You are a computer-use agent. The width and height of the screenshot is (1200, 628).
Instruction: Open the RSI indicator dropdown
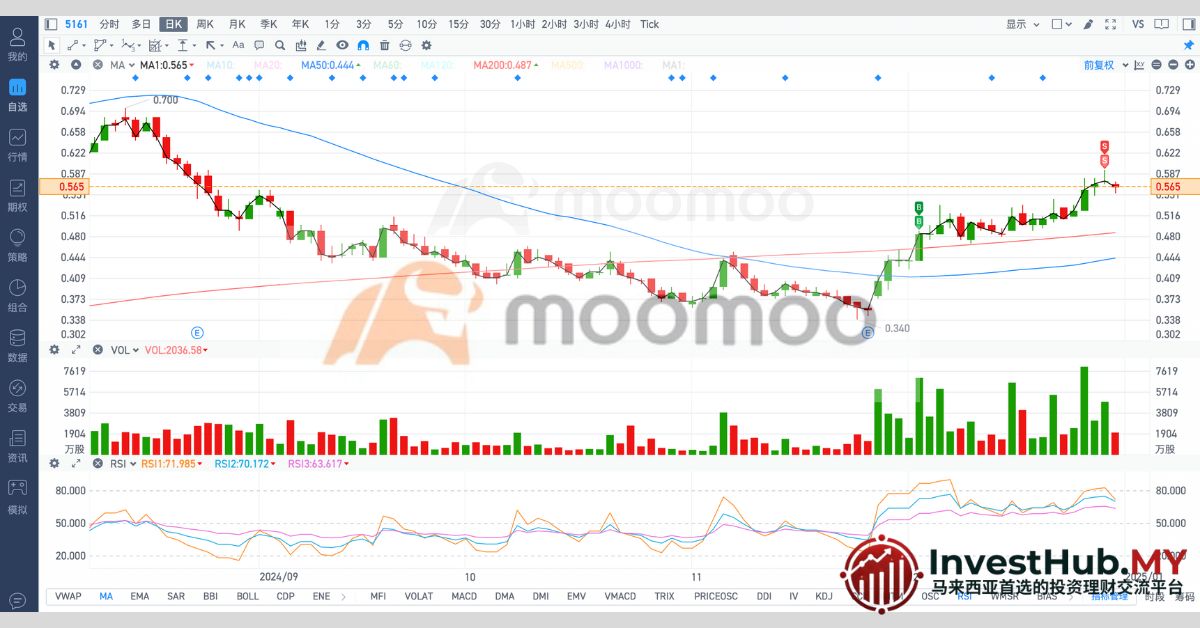pyautogui.click(x=122, y=464)
